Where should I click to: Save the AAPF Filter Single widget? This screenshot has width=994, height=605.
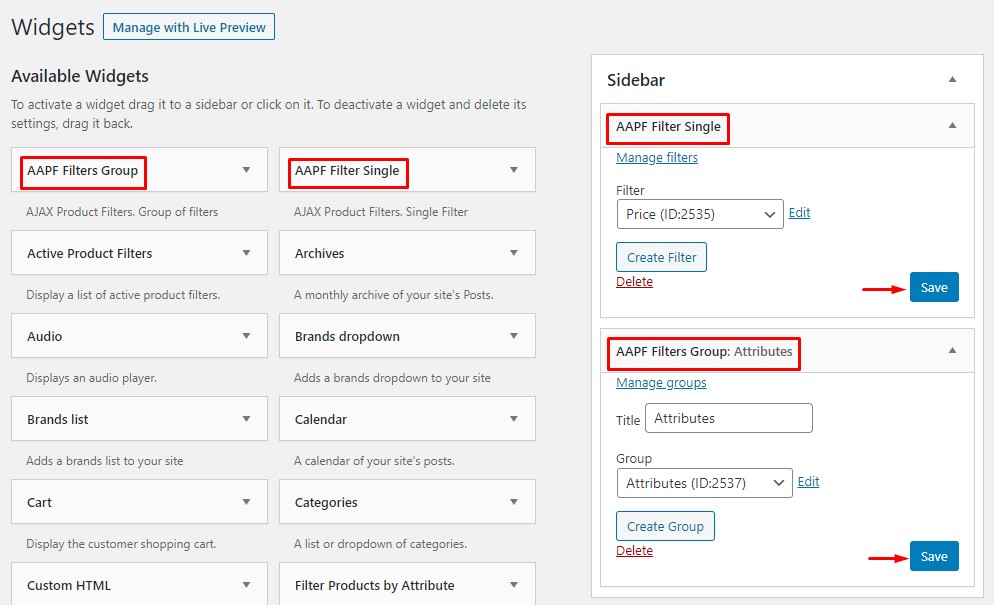point(934,287)
